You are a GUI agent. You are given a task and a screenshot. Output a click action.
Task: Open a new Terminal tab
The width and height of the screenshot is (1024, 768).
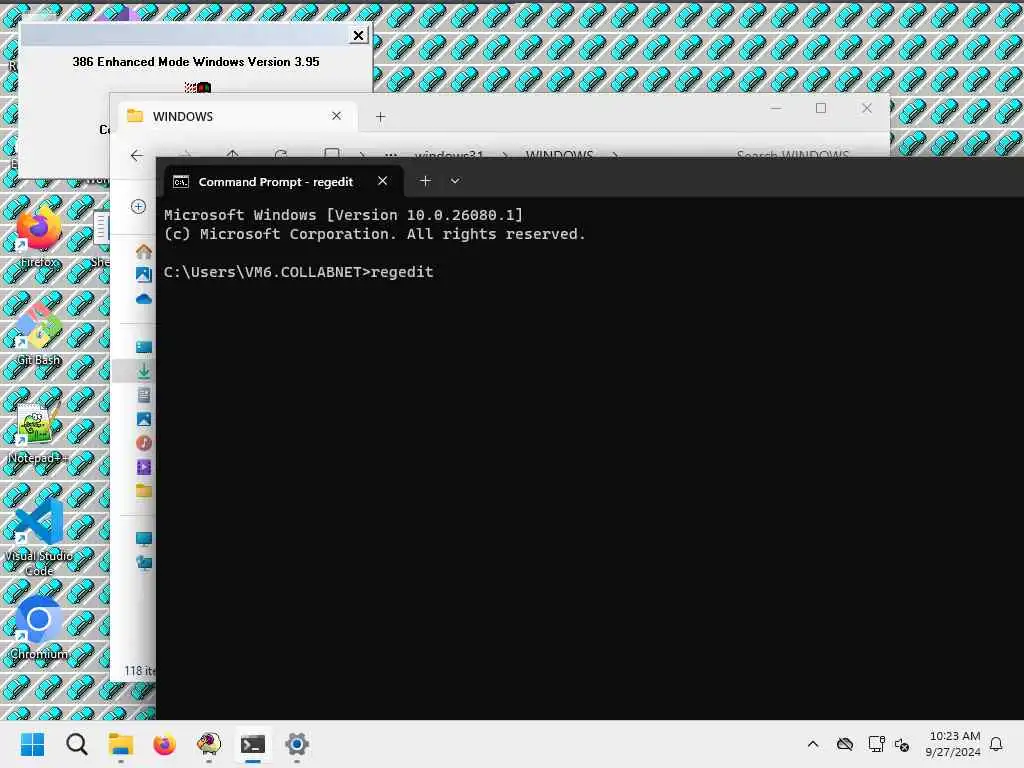click(x=425, y=181)
